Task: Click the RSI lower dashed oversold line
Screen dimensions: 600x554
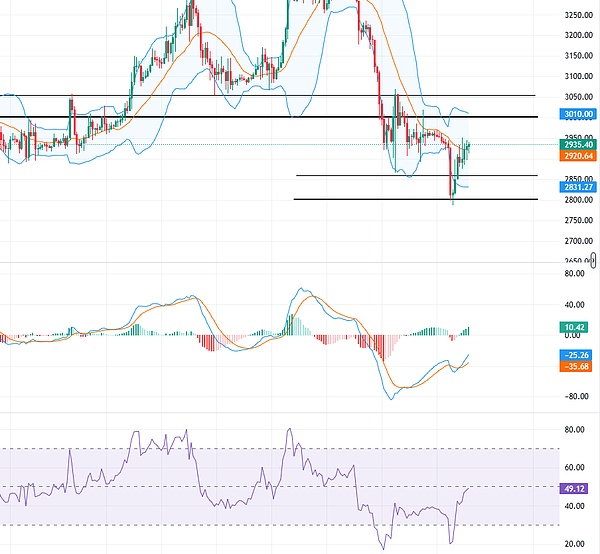Action: click(250, 525)
